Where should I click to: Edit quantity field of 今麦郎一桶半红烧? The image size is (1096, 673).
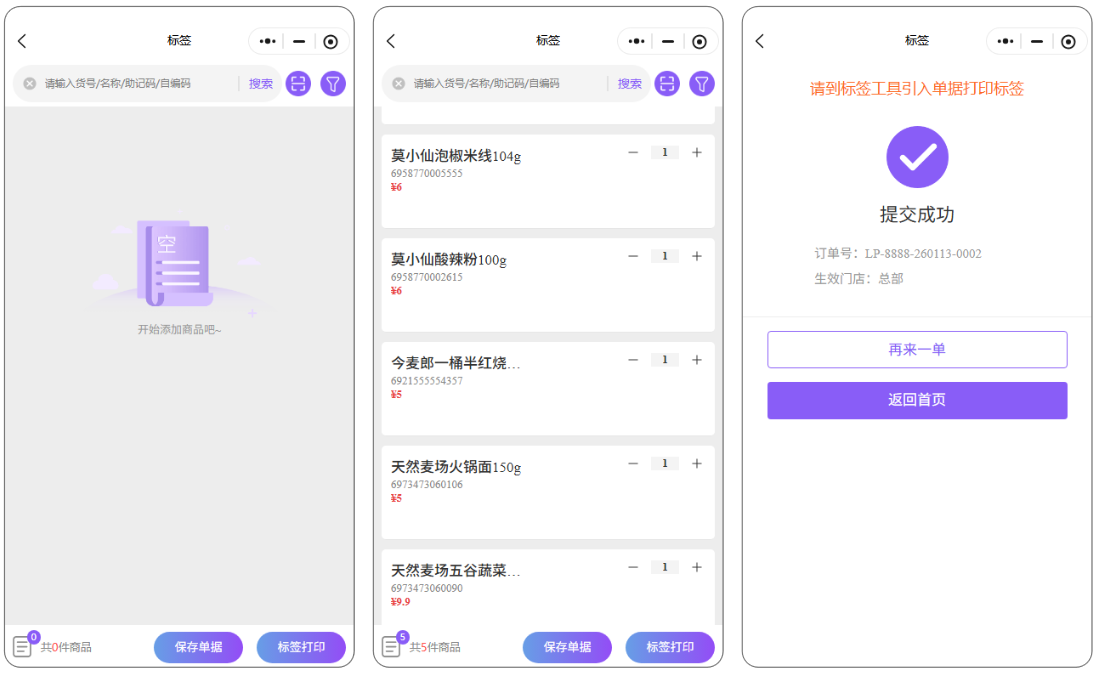[665, 360]
